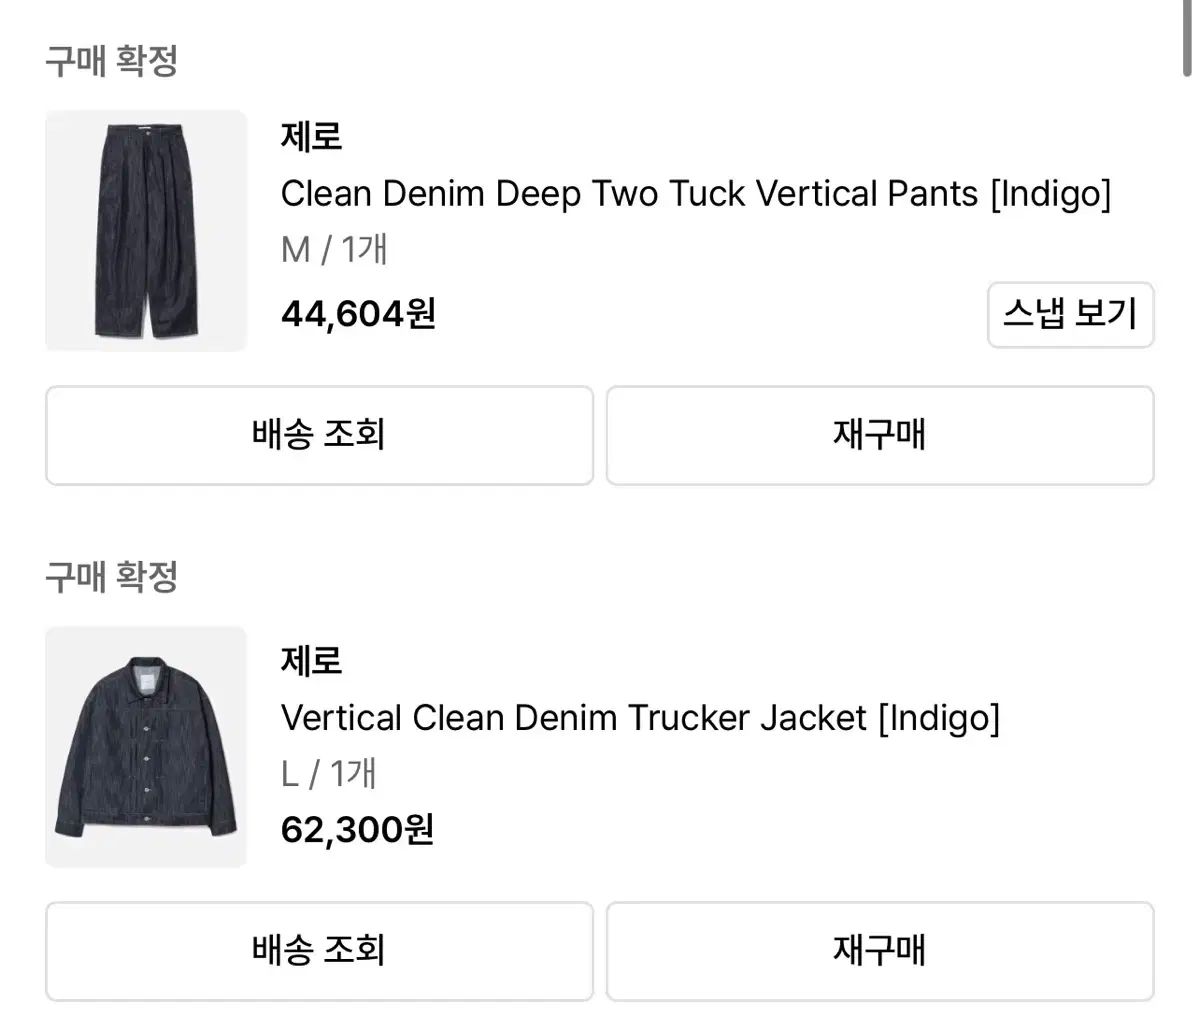Image resolution: width=1200 pixels, height=1031 pixels.
Task: Click the 스냅 보기 button
Action: pyautogui.click(x=1070, y=315)
